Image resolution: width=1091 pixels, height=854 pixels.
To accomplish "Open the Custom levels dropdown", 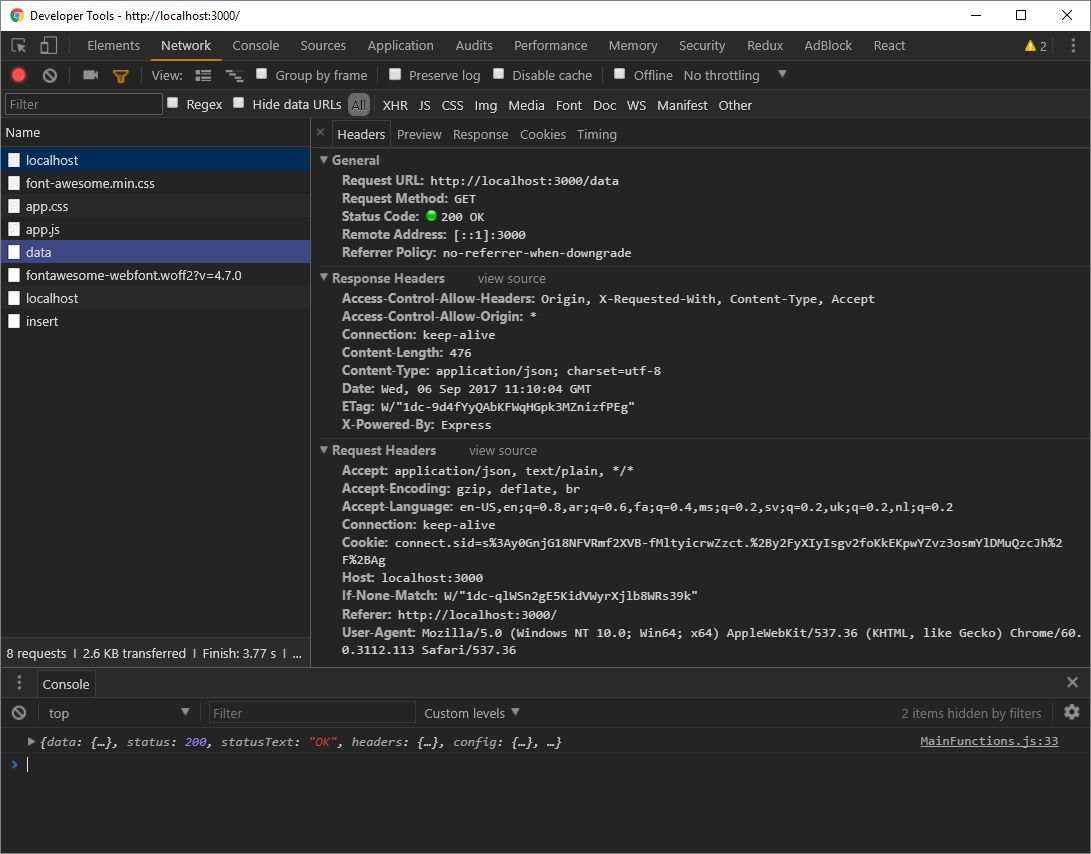I will coord(472,713).
